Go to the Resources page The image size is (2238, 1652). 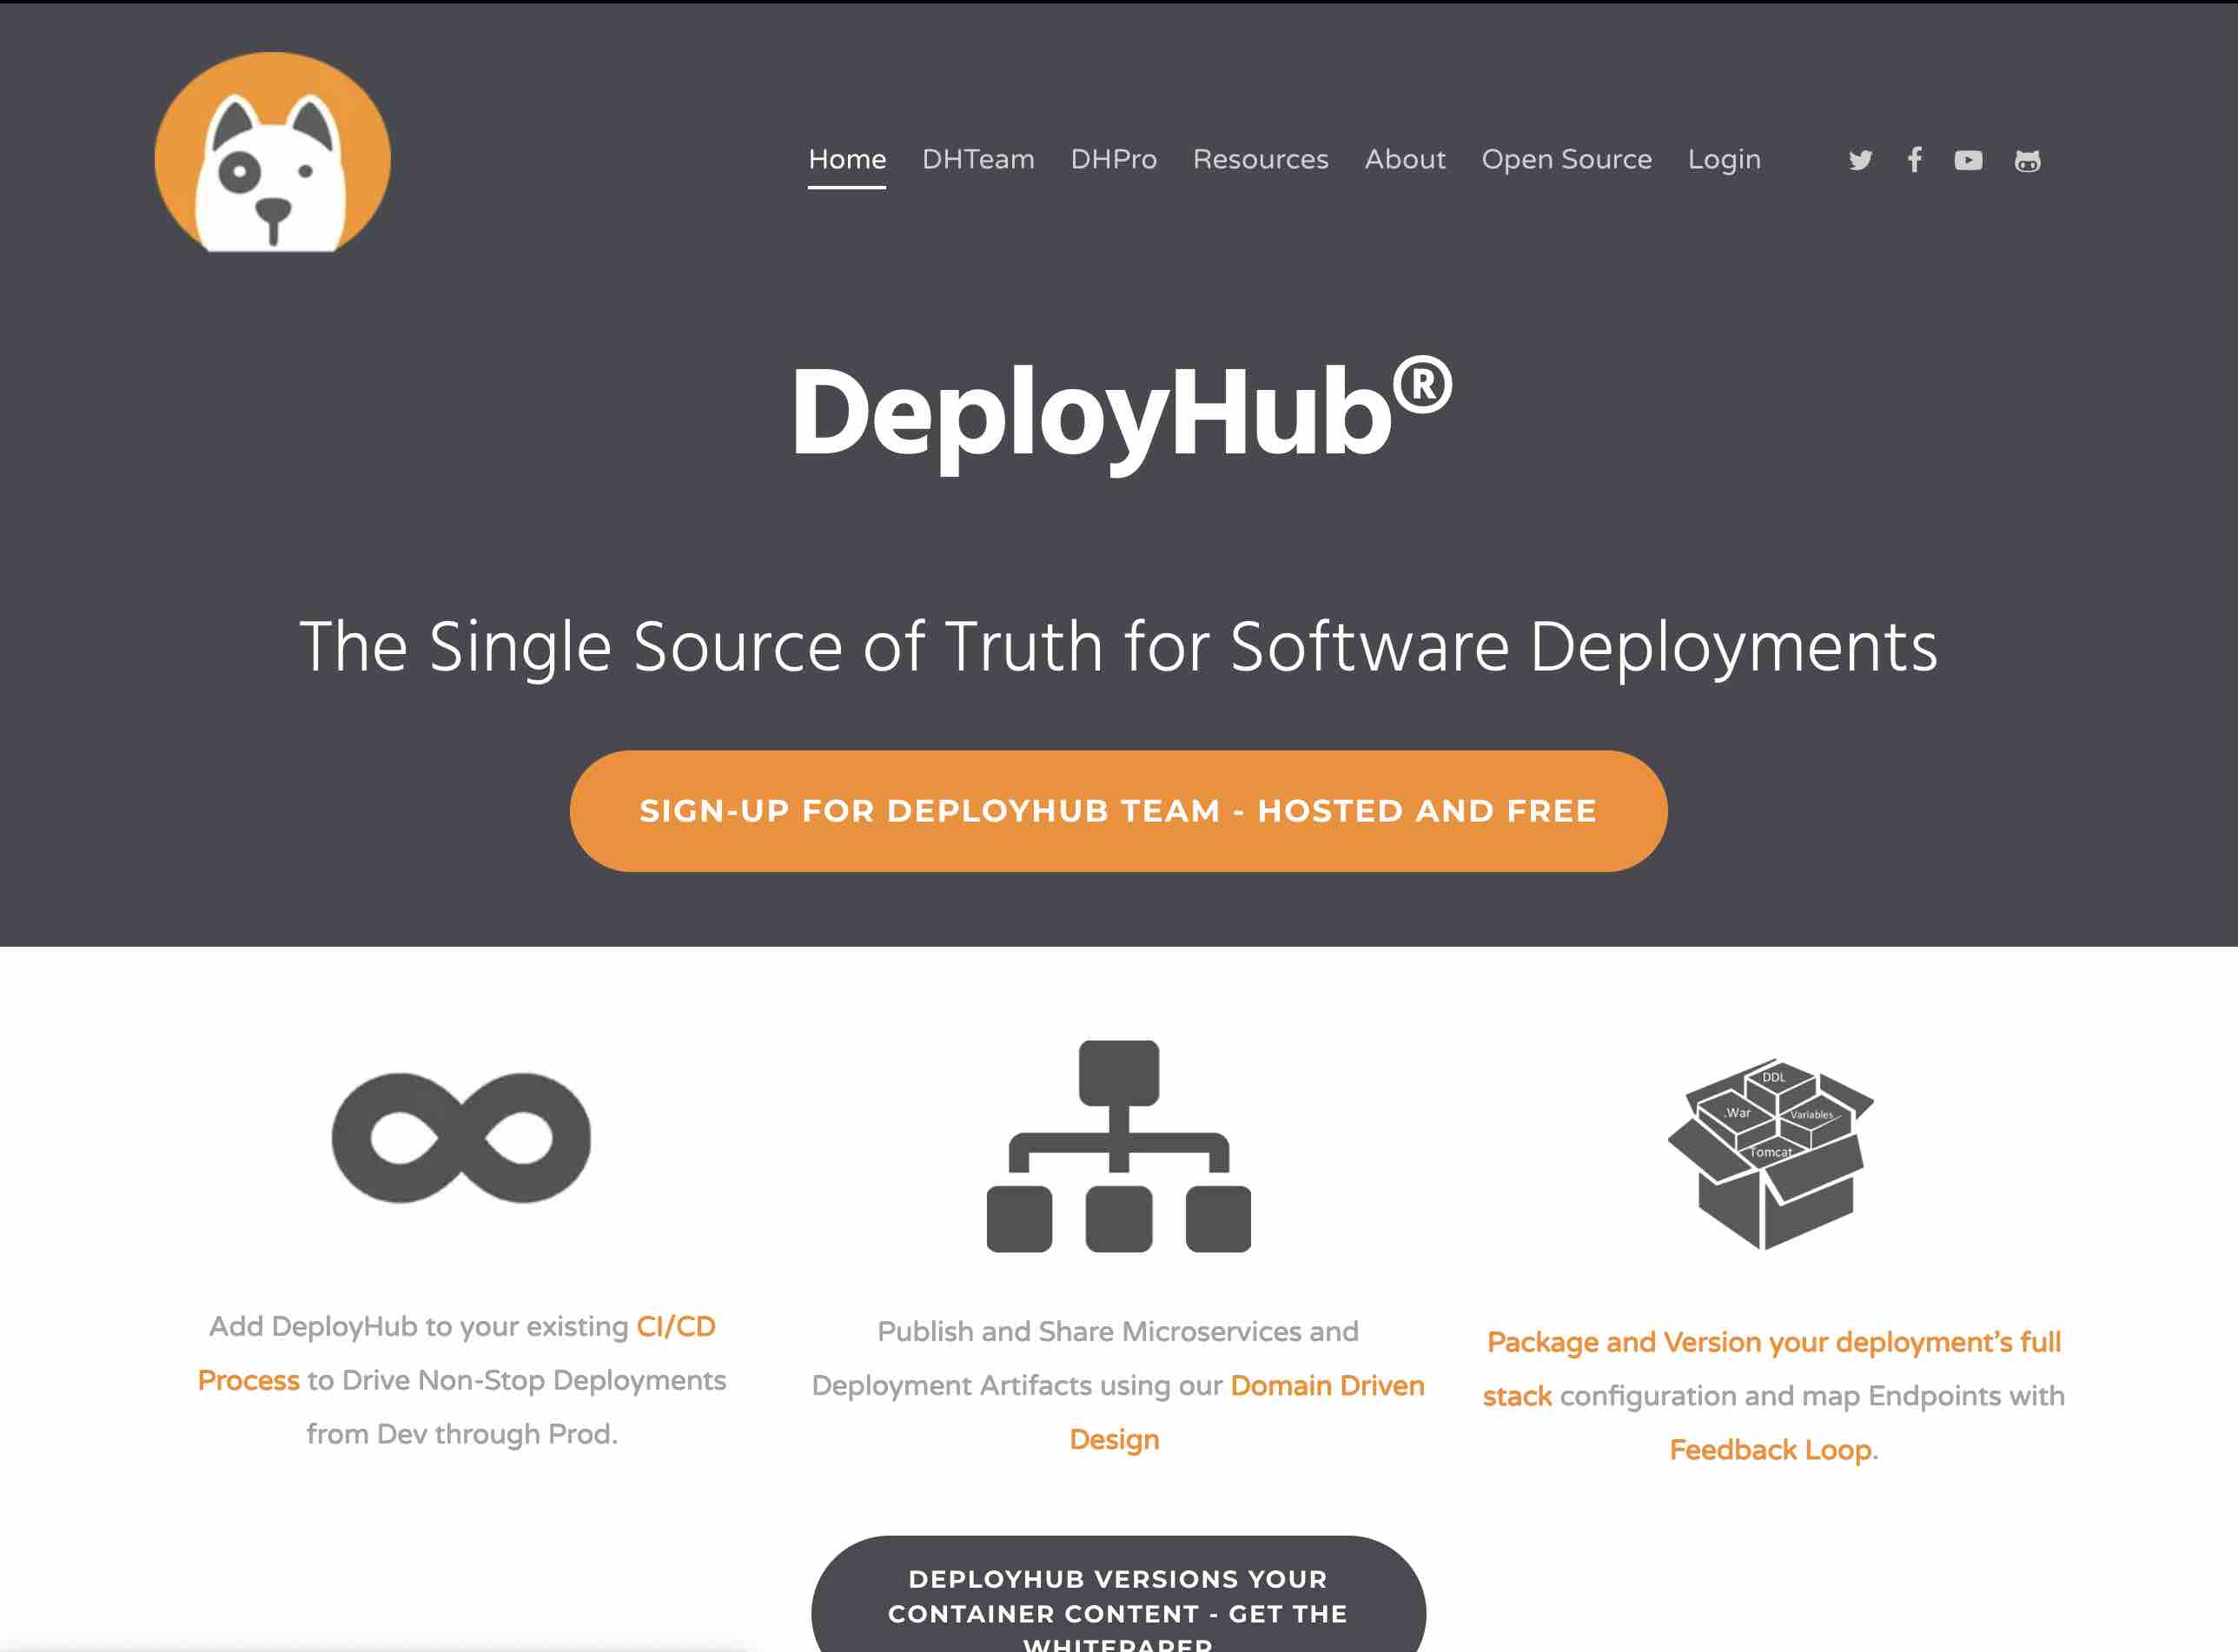point(1260,159)
